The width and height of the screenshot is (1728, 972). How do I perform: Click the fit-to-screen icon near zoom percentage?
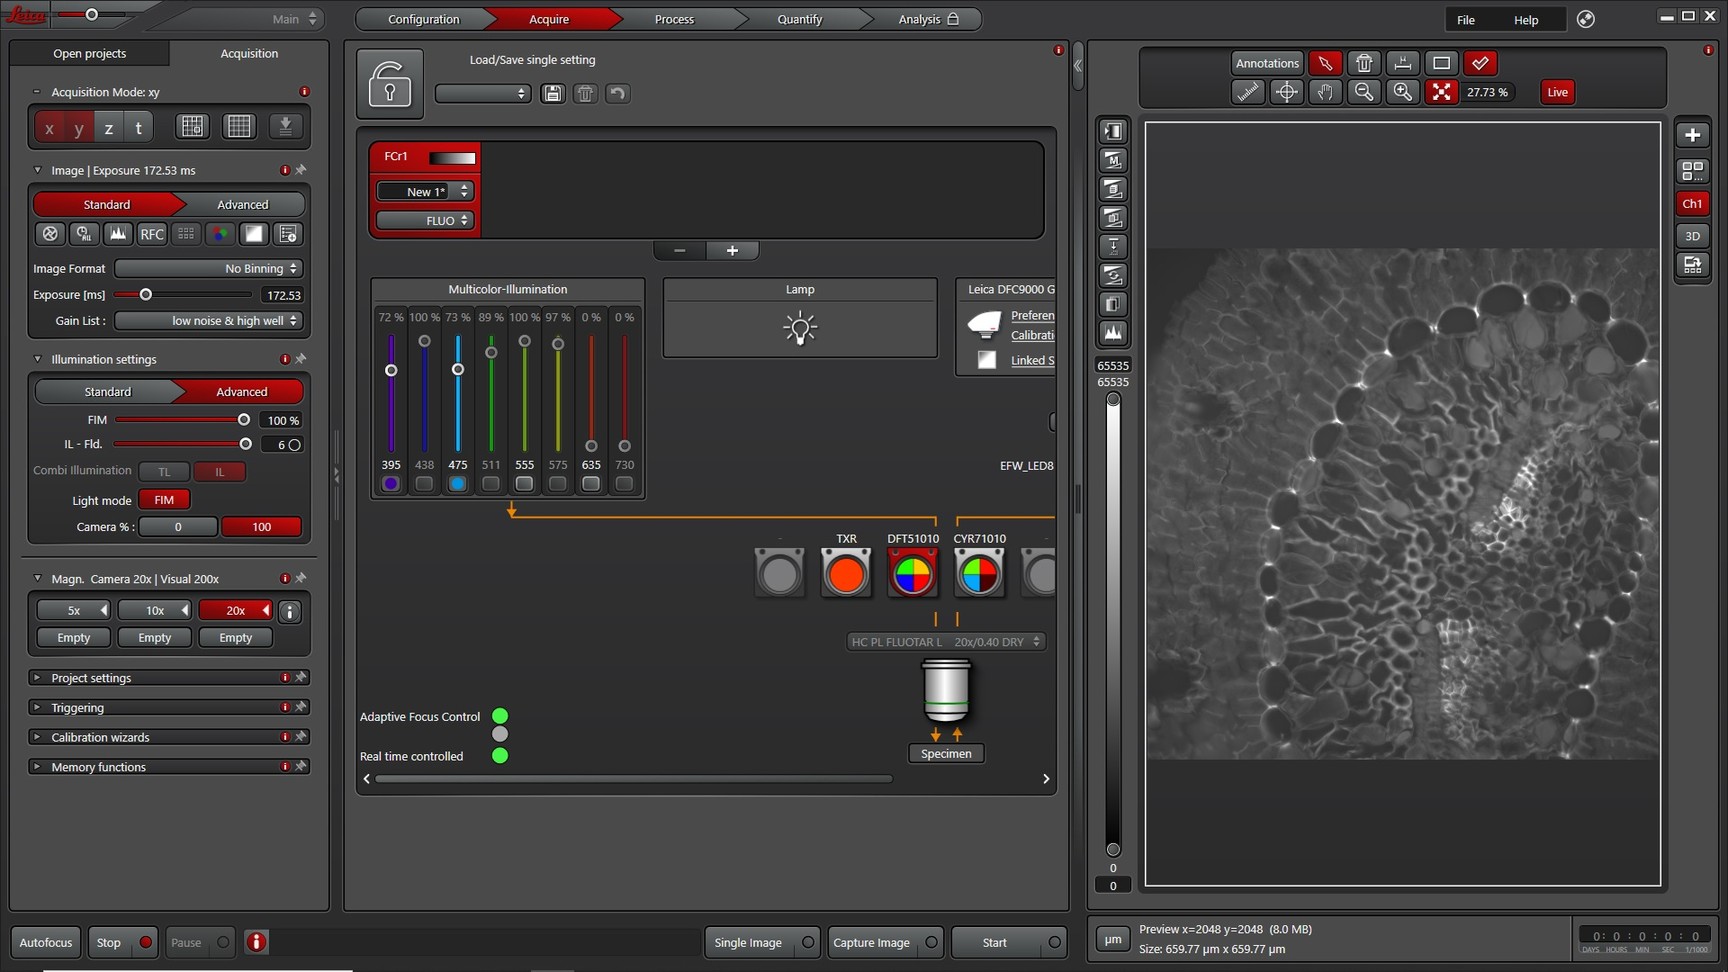[1441, 92]
